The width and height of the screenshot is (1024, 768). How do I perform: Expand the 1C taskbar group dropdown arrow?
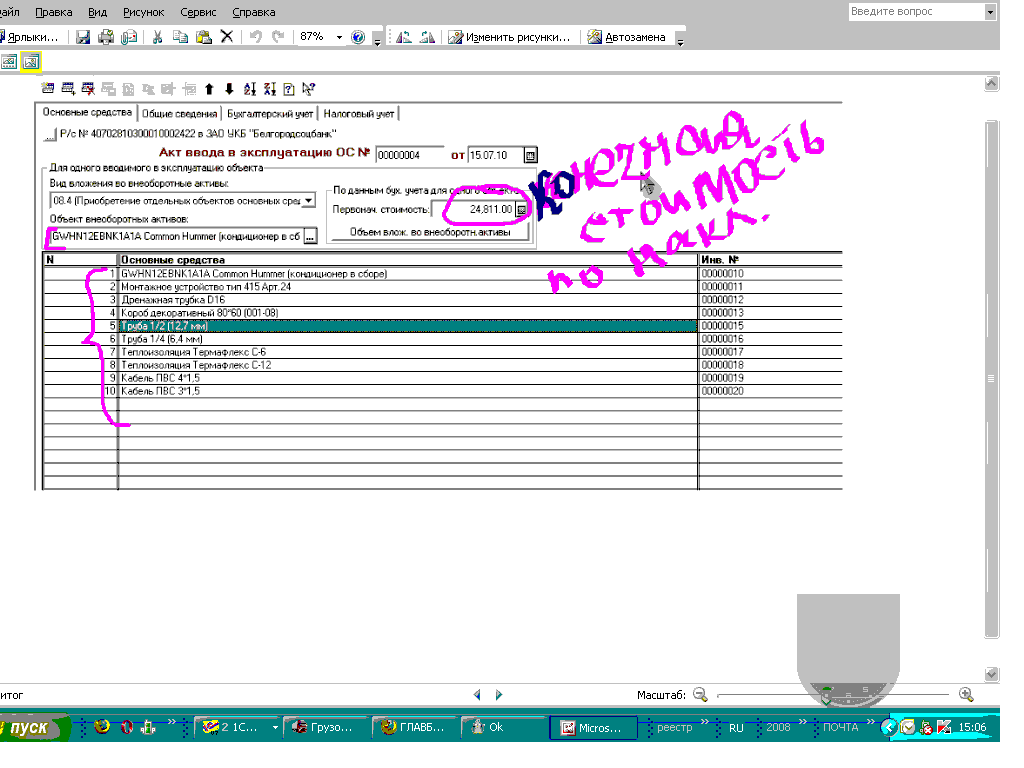275,728
